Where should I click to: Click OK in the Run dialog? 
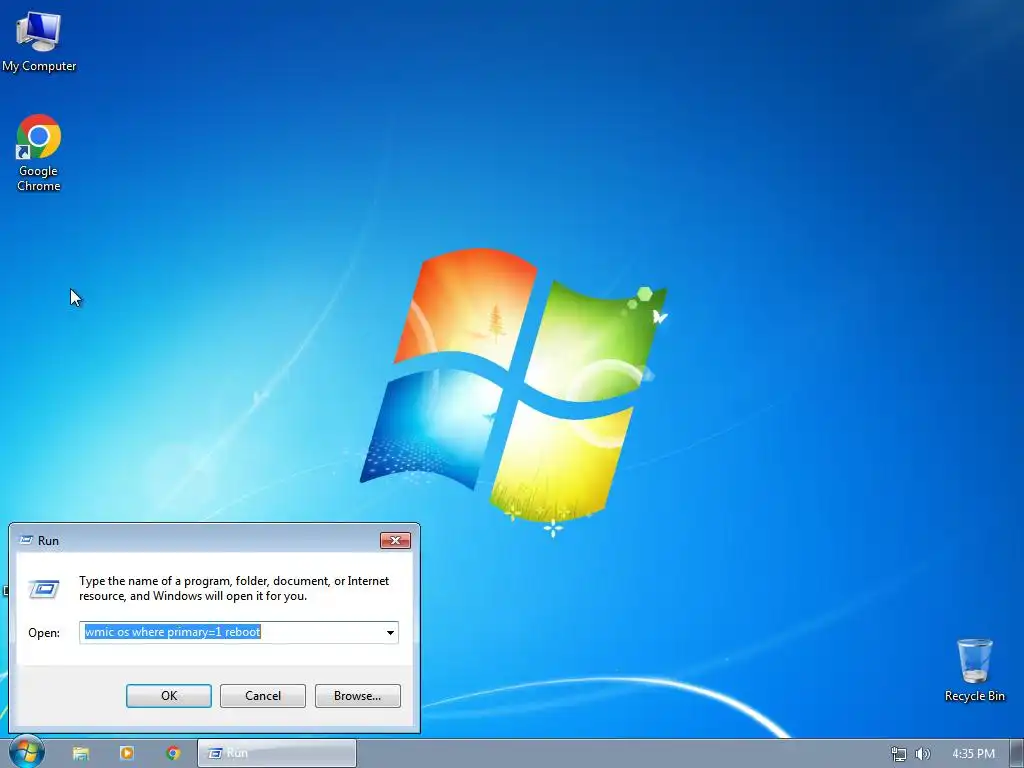[x=168, y=696]
